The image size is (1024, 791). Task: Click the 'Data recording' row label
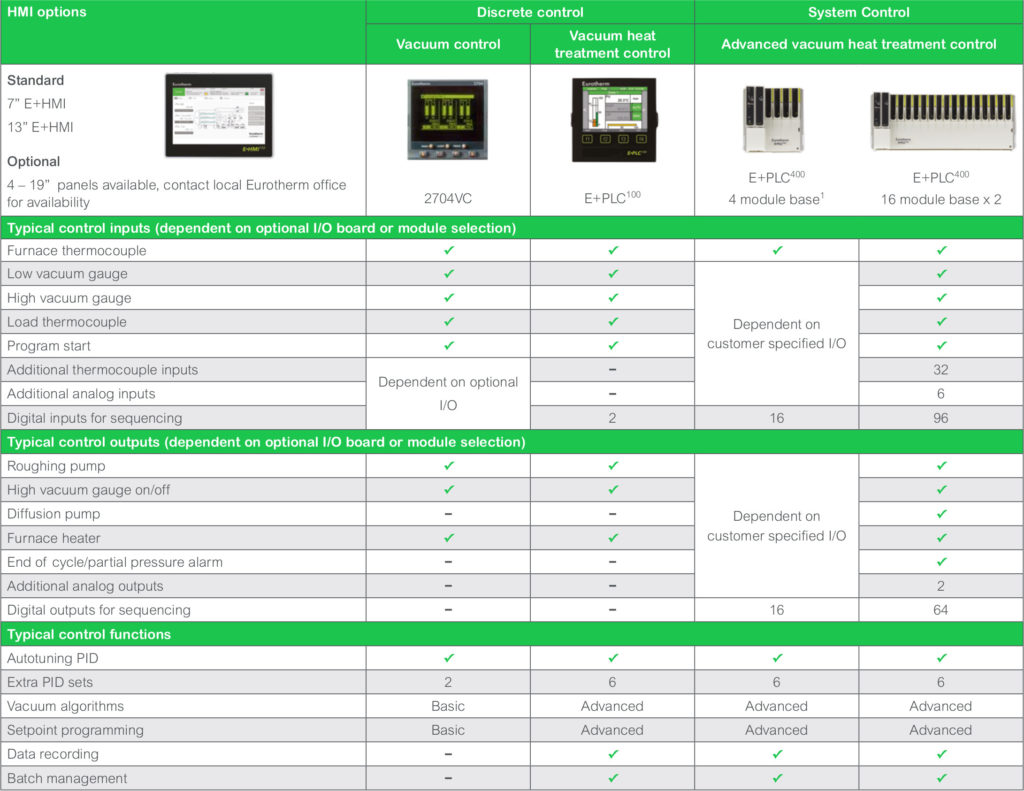(53, 754)
